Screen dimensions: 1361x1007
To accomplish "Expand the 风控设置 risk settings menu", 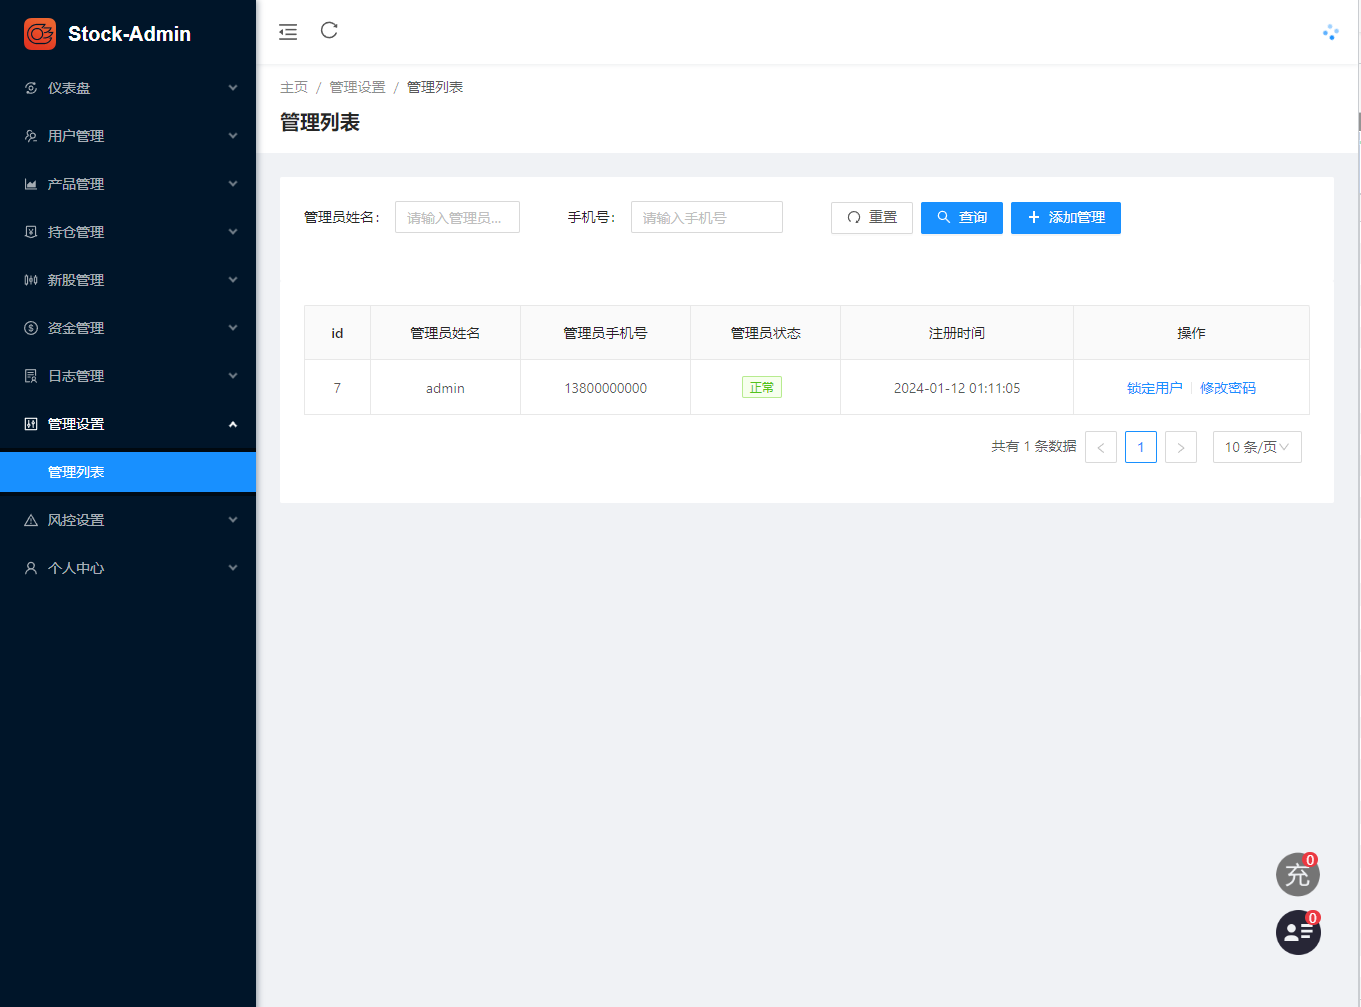I will pos(233,519).
